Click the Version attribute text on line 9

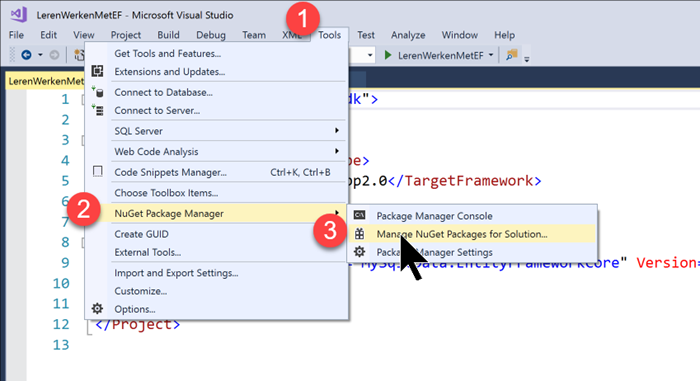click(668, 263)
